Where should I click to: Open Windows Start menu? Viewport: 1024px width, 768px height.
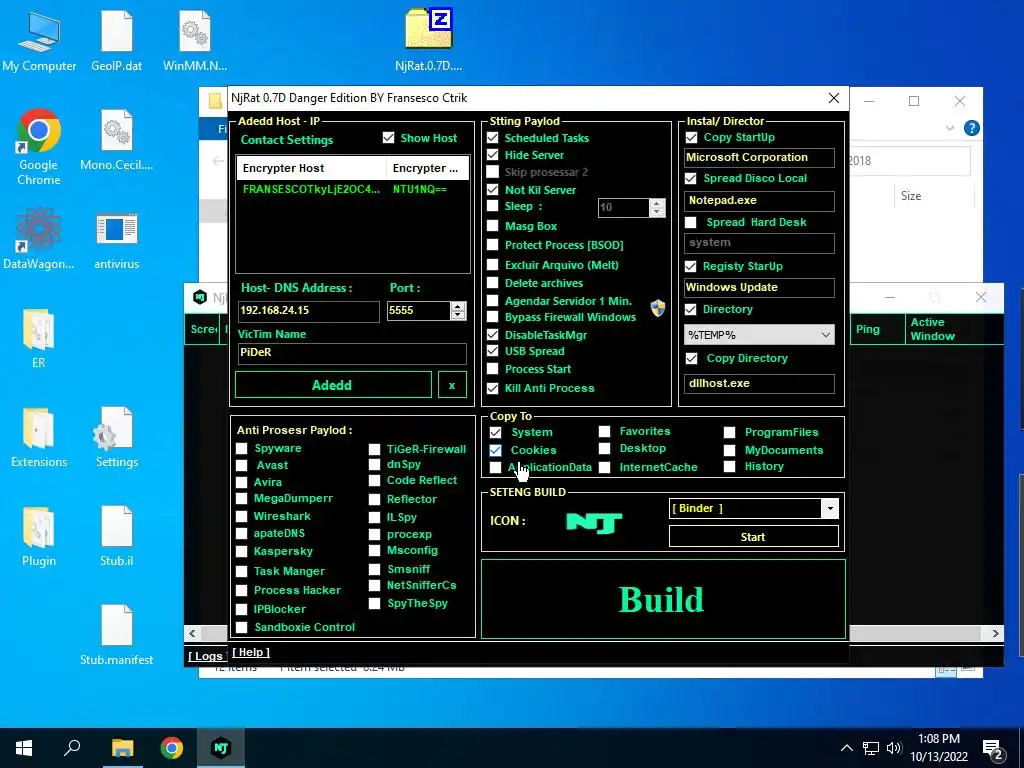(x=24, y=748)
